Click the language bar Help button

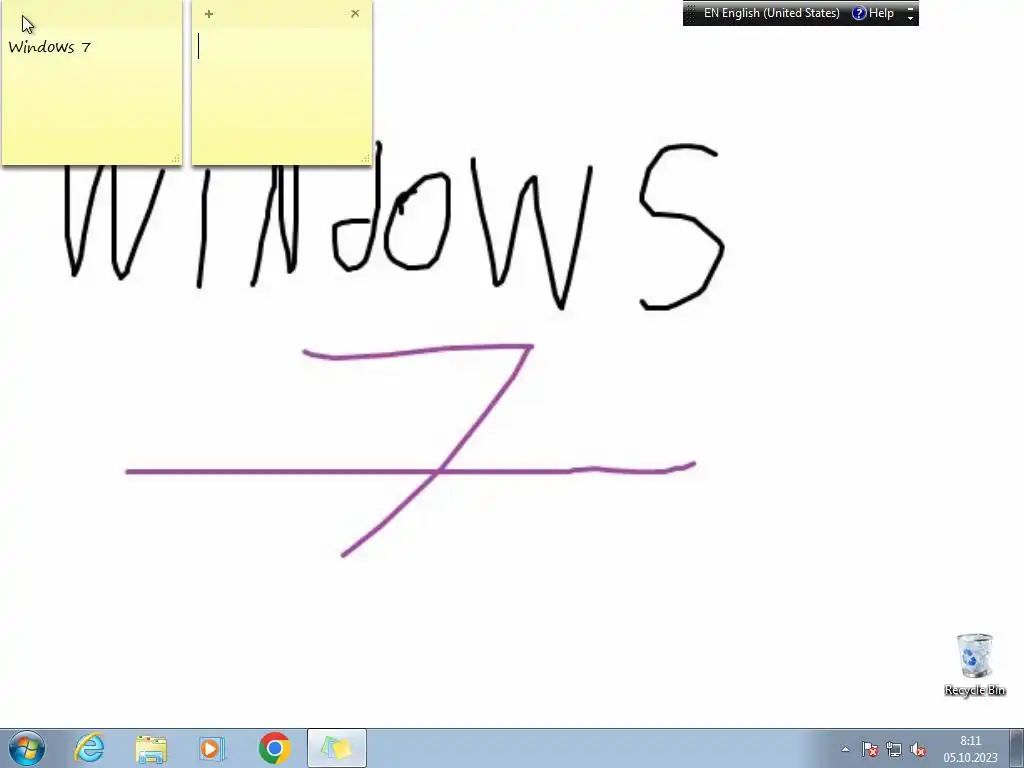click(873, 13)
